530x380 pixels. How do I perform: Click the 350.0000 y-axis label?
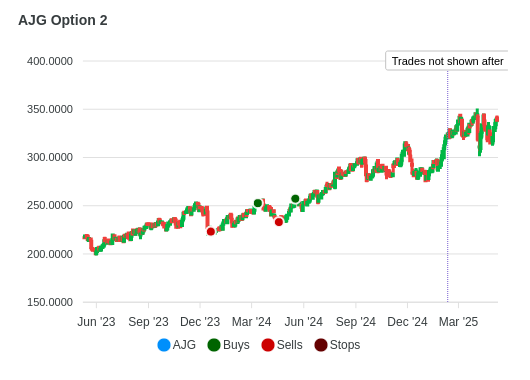coord(50,109)
